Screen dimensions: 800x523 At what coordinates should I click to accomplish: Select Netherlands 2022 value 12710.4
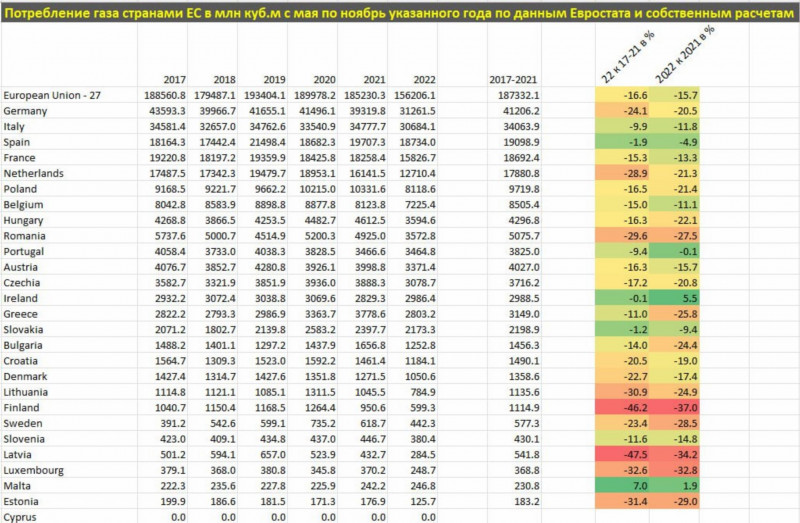click(x=417, y=173)
